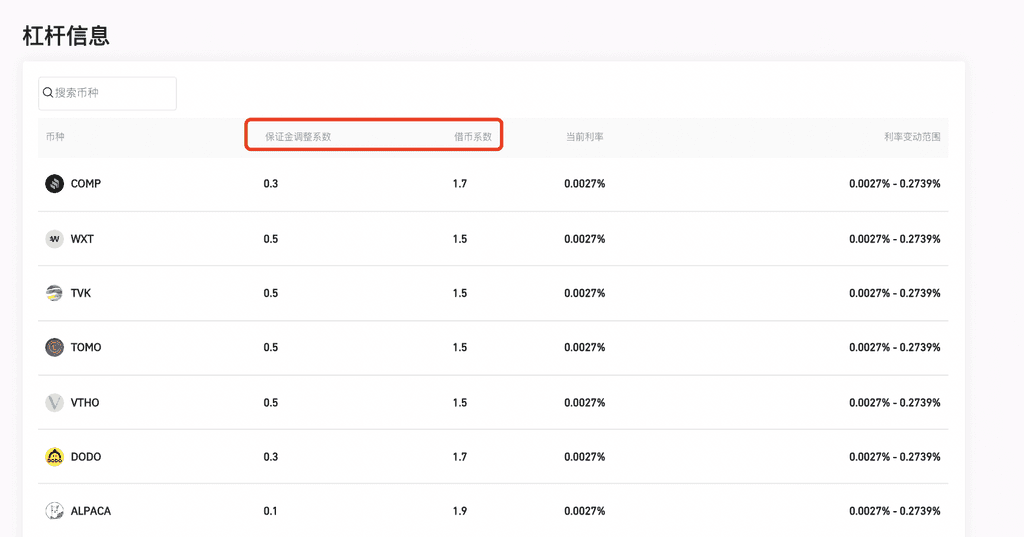The image size is (1024, 537).
Task: Select the WXT borrow coefficient 1.5
Action: click(x=460, y=239)
